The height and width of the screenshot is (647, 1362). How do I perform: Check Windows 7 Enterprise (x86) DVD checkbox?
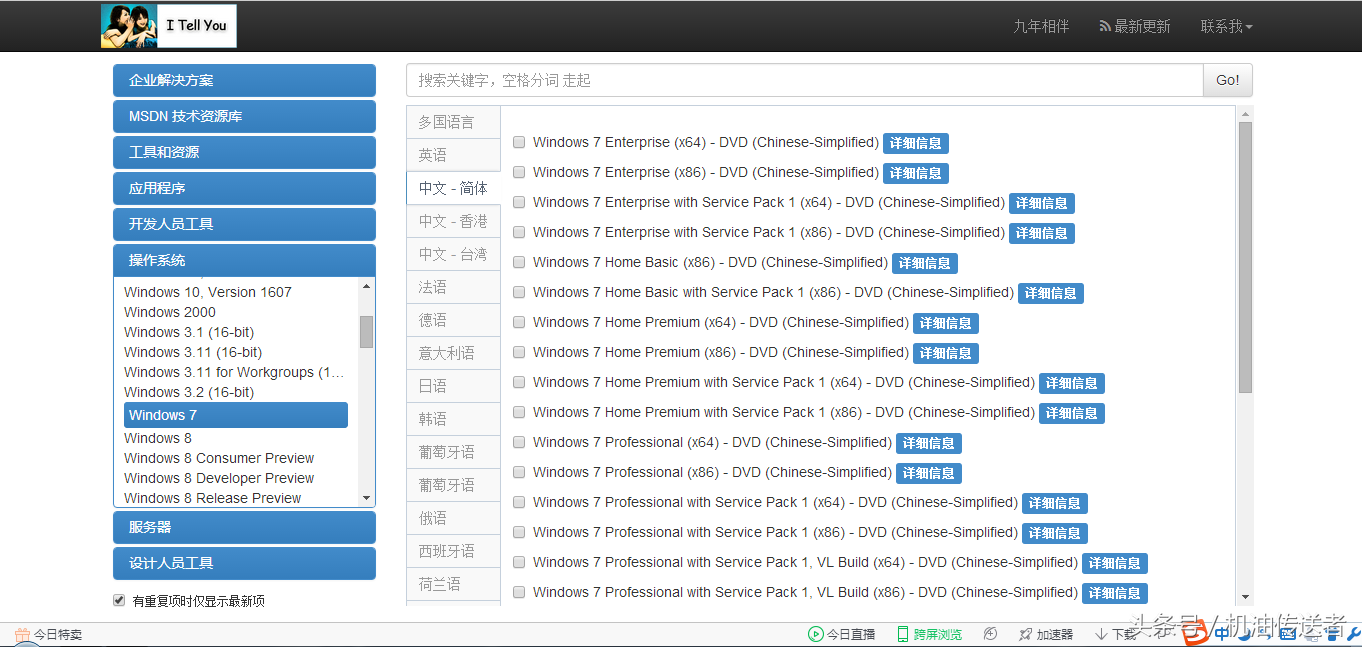[519, 173]
